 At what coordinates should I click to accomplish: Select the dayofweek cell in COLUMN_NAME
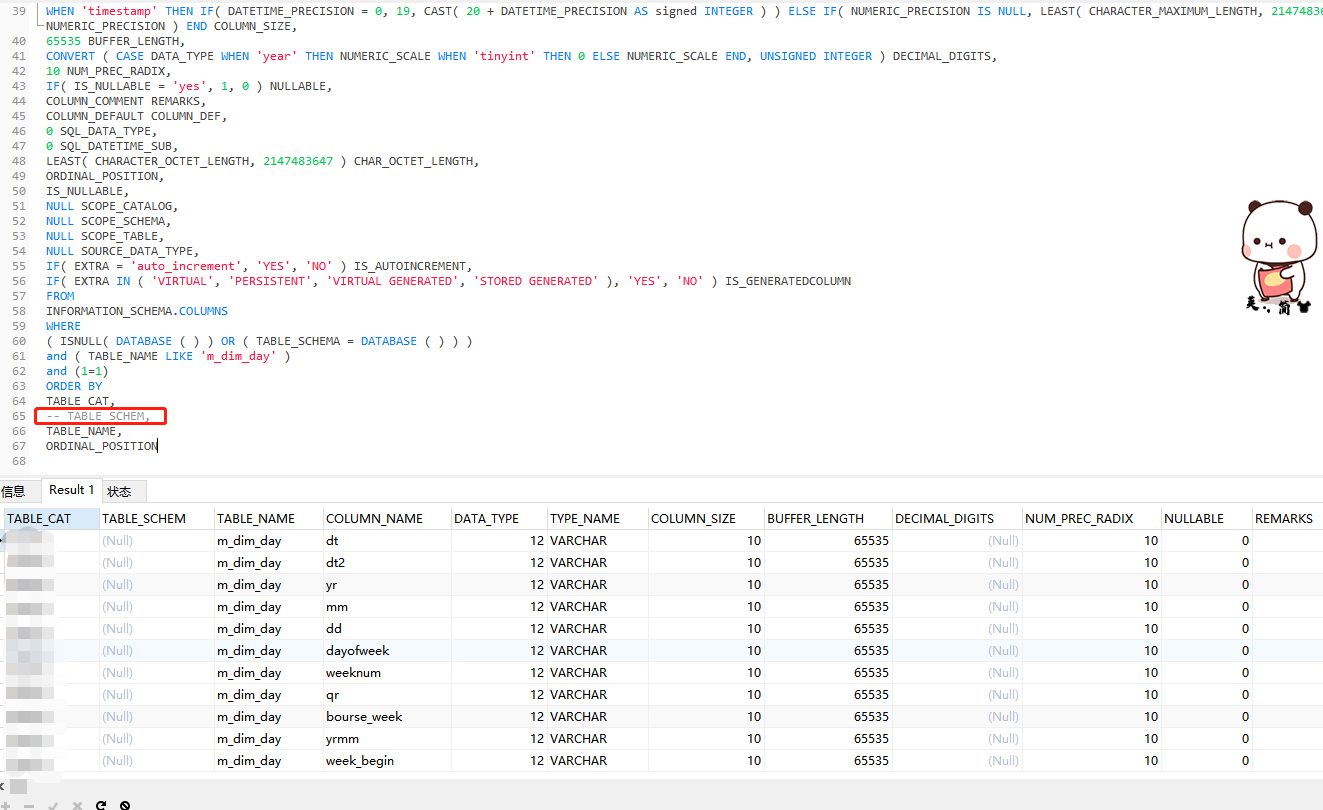click(x=357, y=650)
